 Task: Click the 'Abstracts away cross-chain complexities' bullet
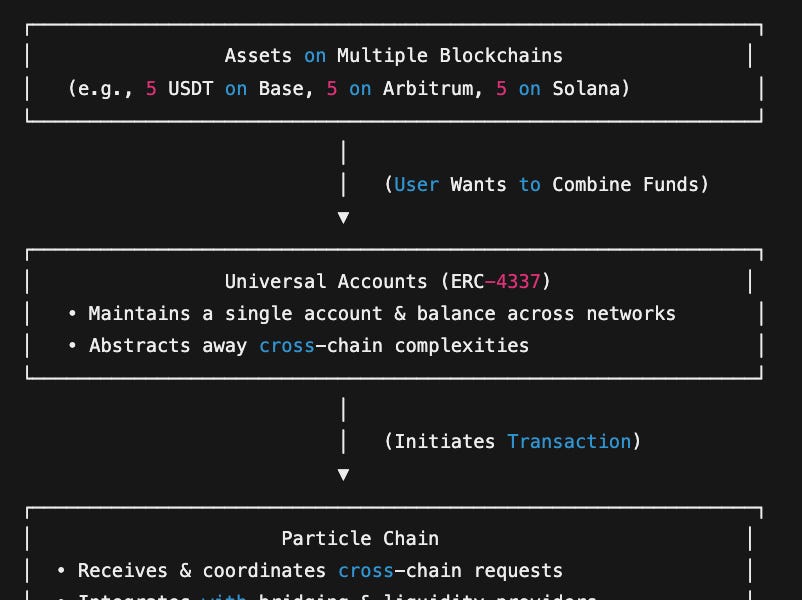[x=298, y=346]
